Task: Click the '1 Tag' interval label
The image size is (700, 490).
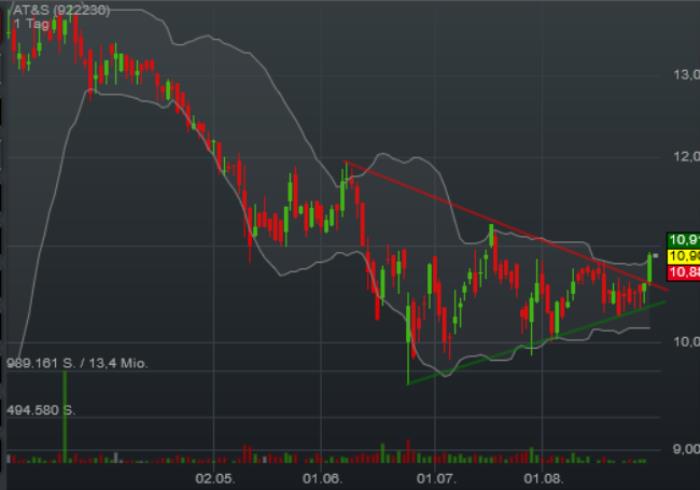Action: pos(31,24)
